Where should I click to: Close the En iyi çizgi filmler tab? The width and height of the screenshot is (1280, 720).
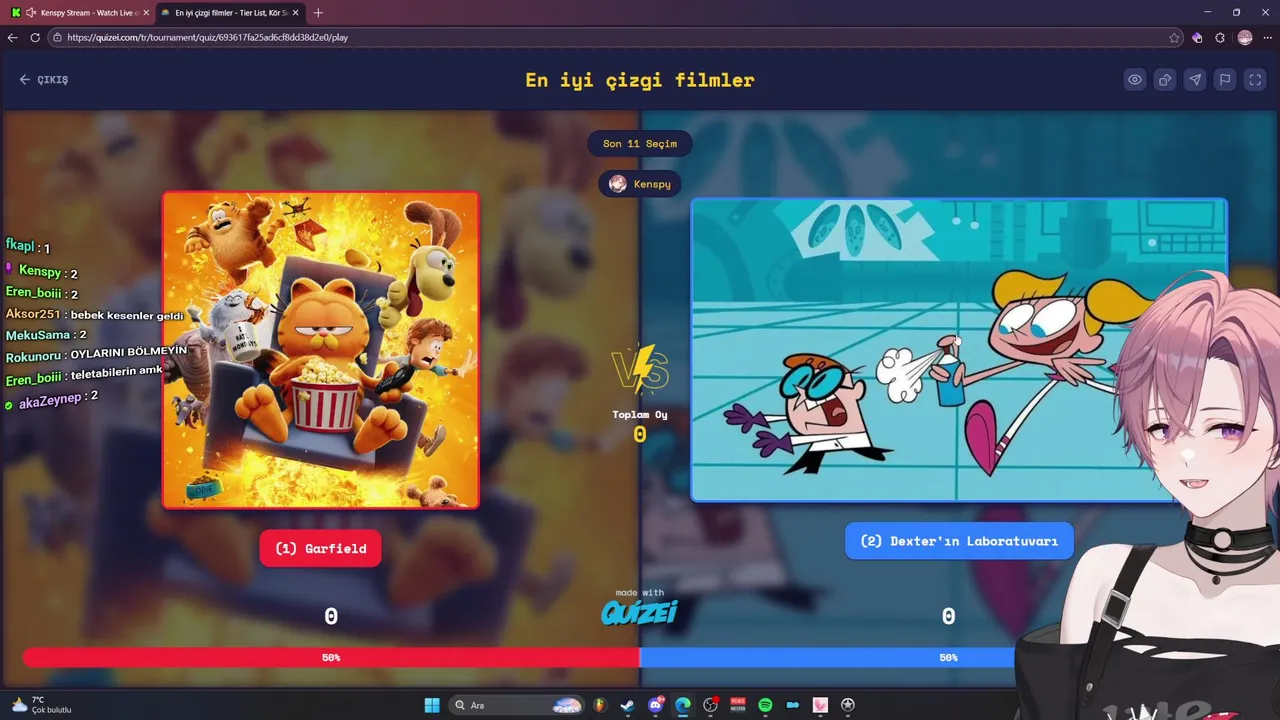[x=296, y=13]
